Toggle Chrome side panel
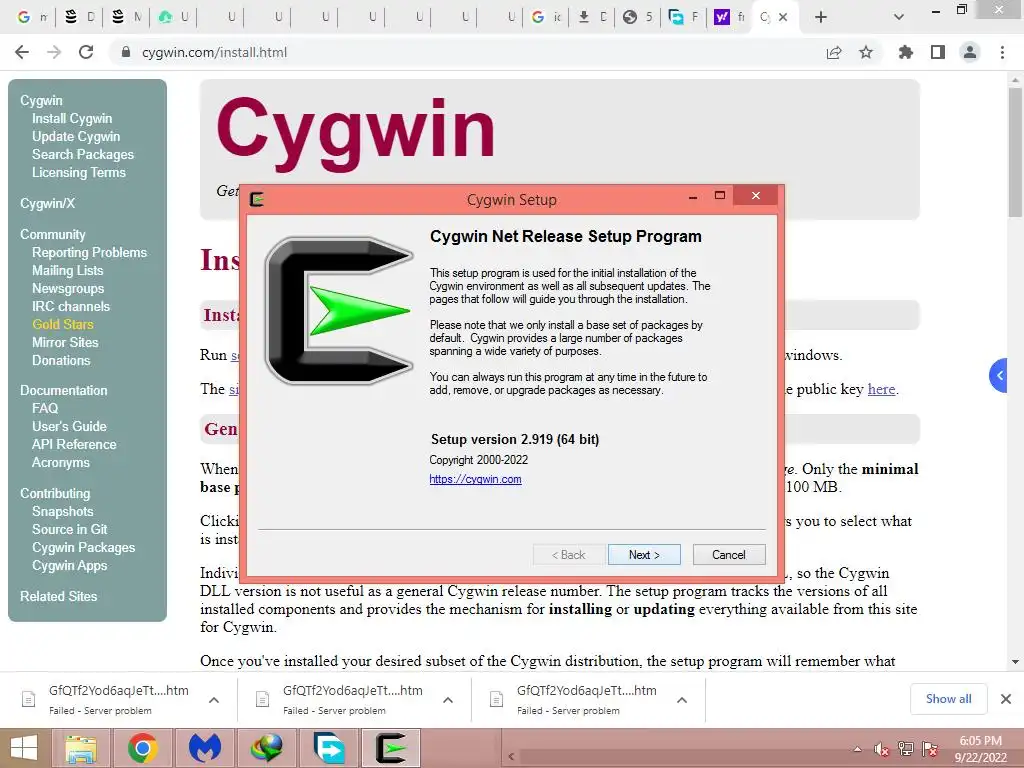The image size is (1024, 768). (938, 52)
